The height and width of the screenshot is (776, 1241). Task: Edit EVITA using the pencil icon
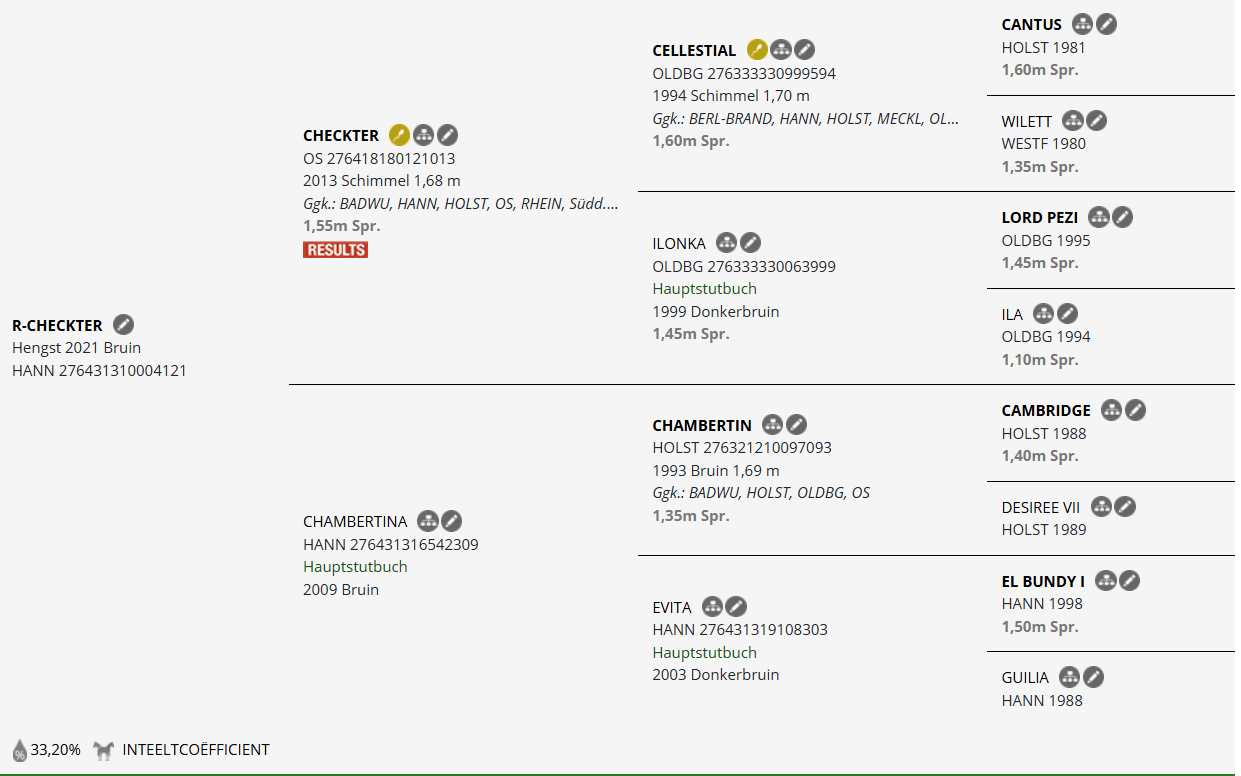coord(736,606)
